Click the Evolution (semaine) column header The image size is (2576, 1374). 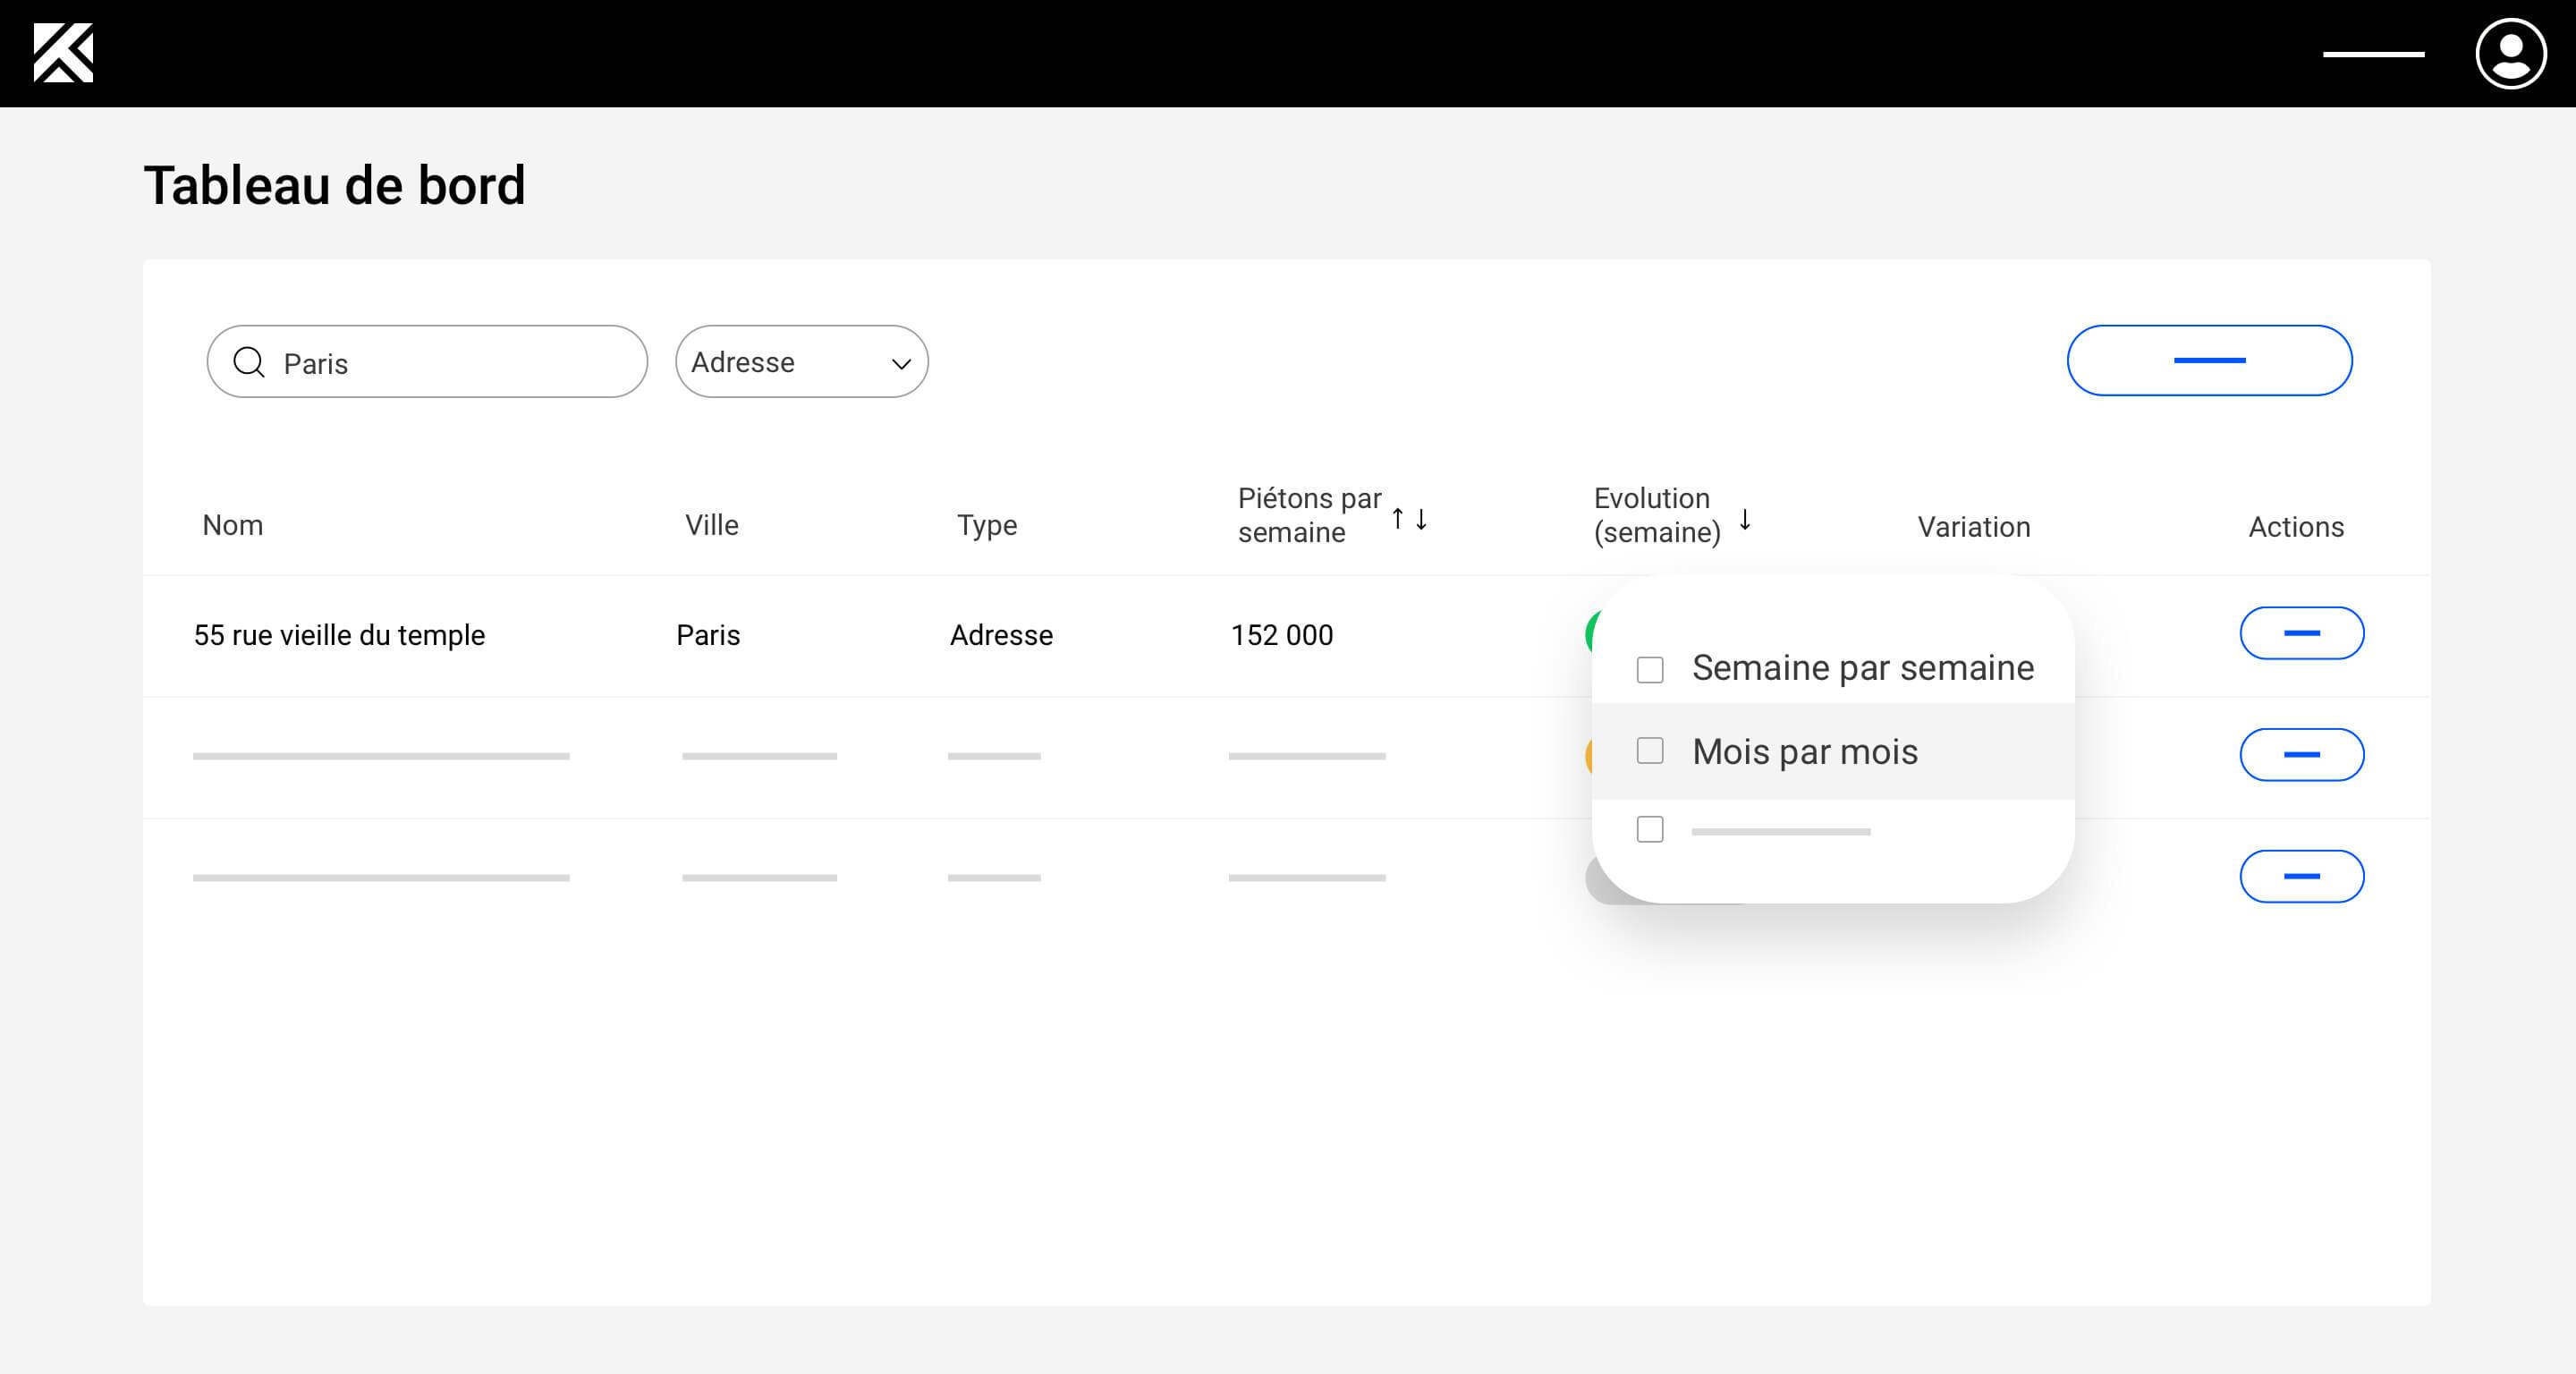click(x=1657, y=515)
